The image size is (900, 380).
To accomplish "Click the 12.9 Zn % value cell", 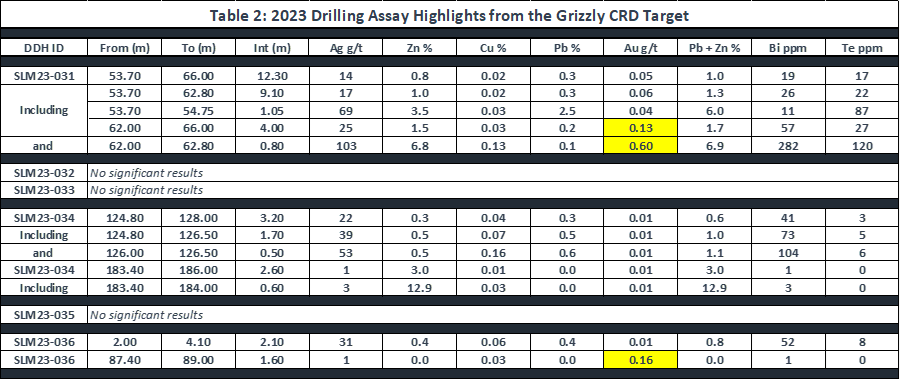I will tap(420, 288).
